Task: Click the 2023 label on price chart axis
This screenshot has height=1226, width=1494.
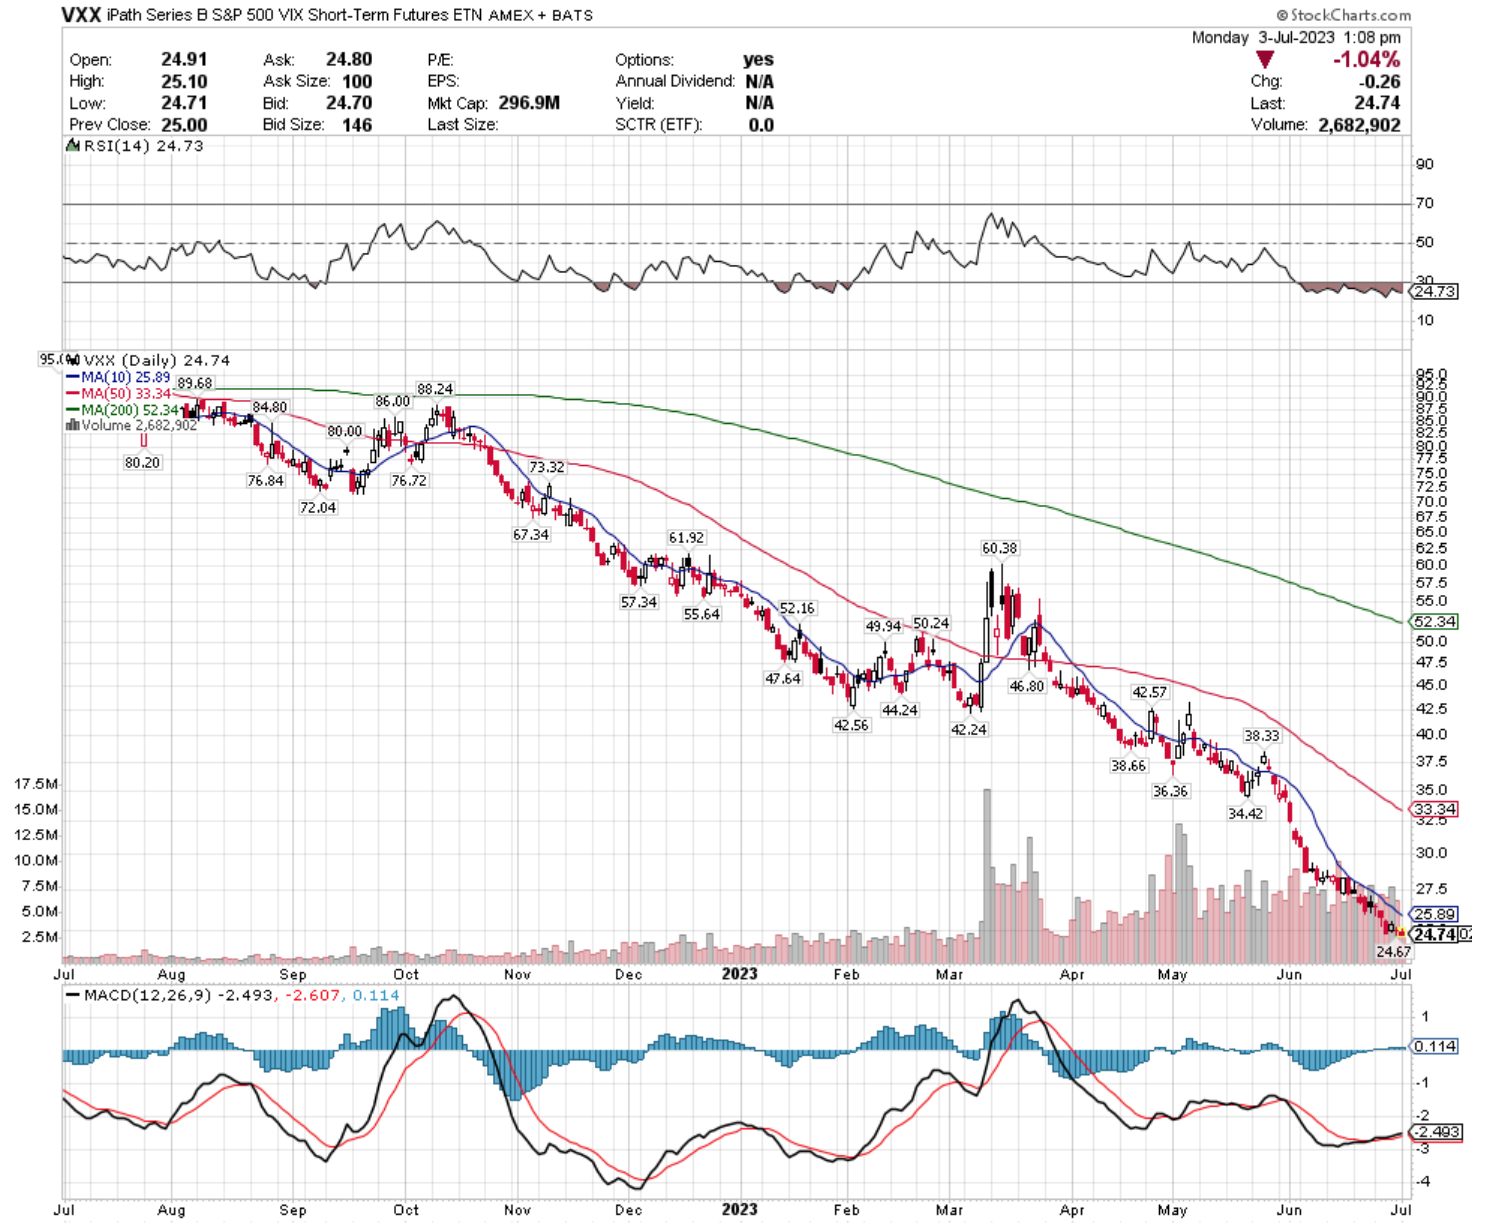Action: coord(739,973)
